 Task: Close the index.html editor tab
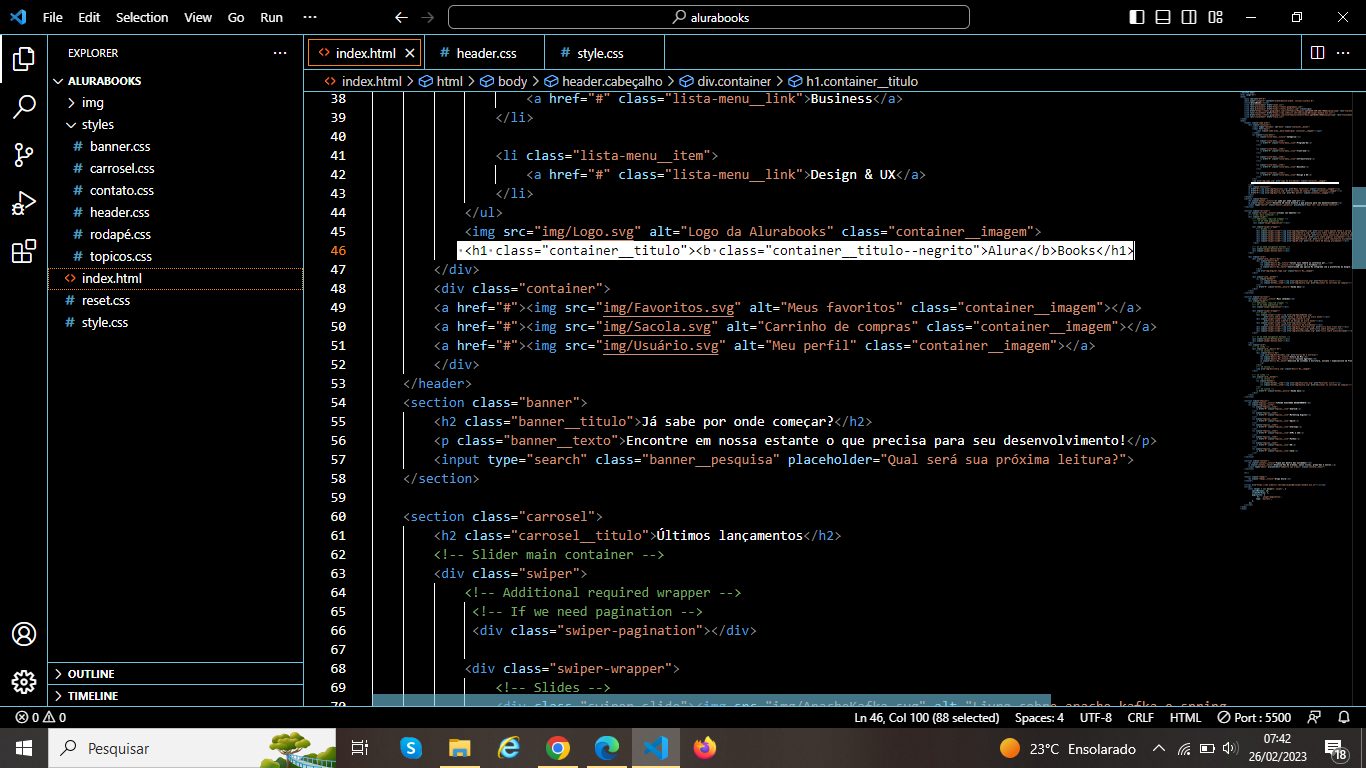(411, 53)
